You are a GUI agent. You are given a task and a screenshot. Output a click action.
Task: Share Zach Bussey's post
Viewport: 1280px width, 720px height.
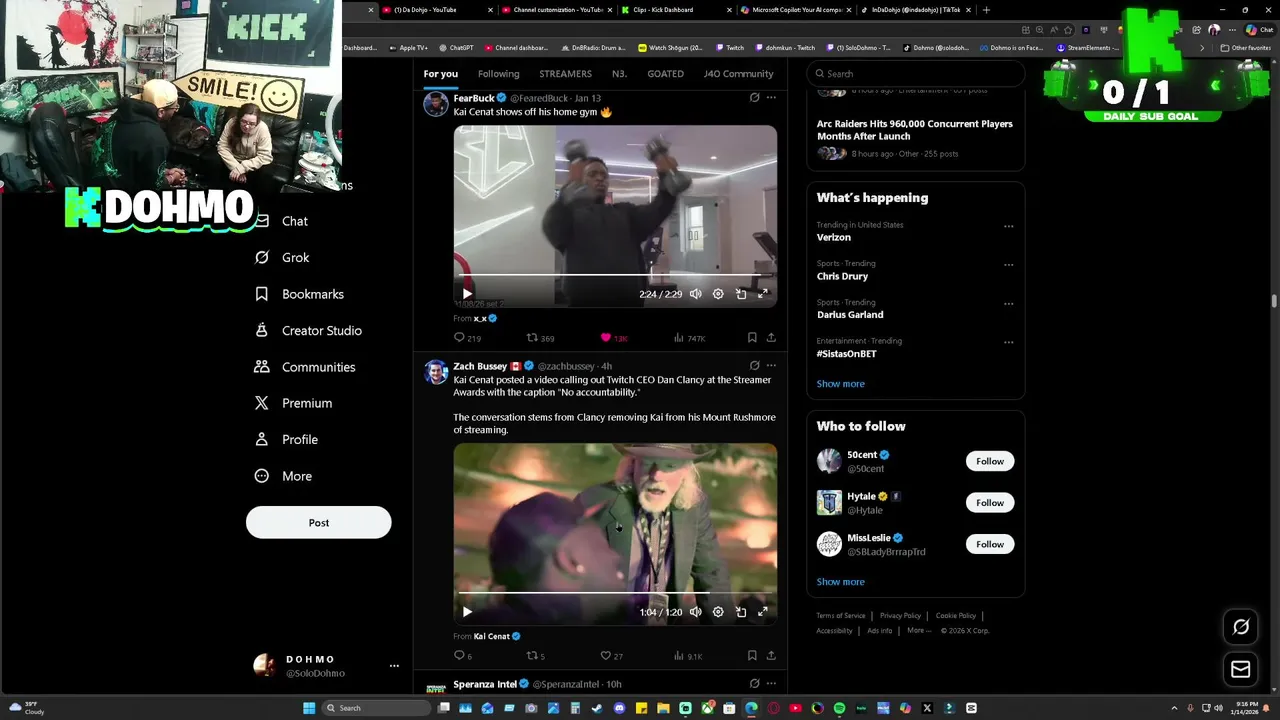771,656
